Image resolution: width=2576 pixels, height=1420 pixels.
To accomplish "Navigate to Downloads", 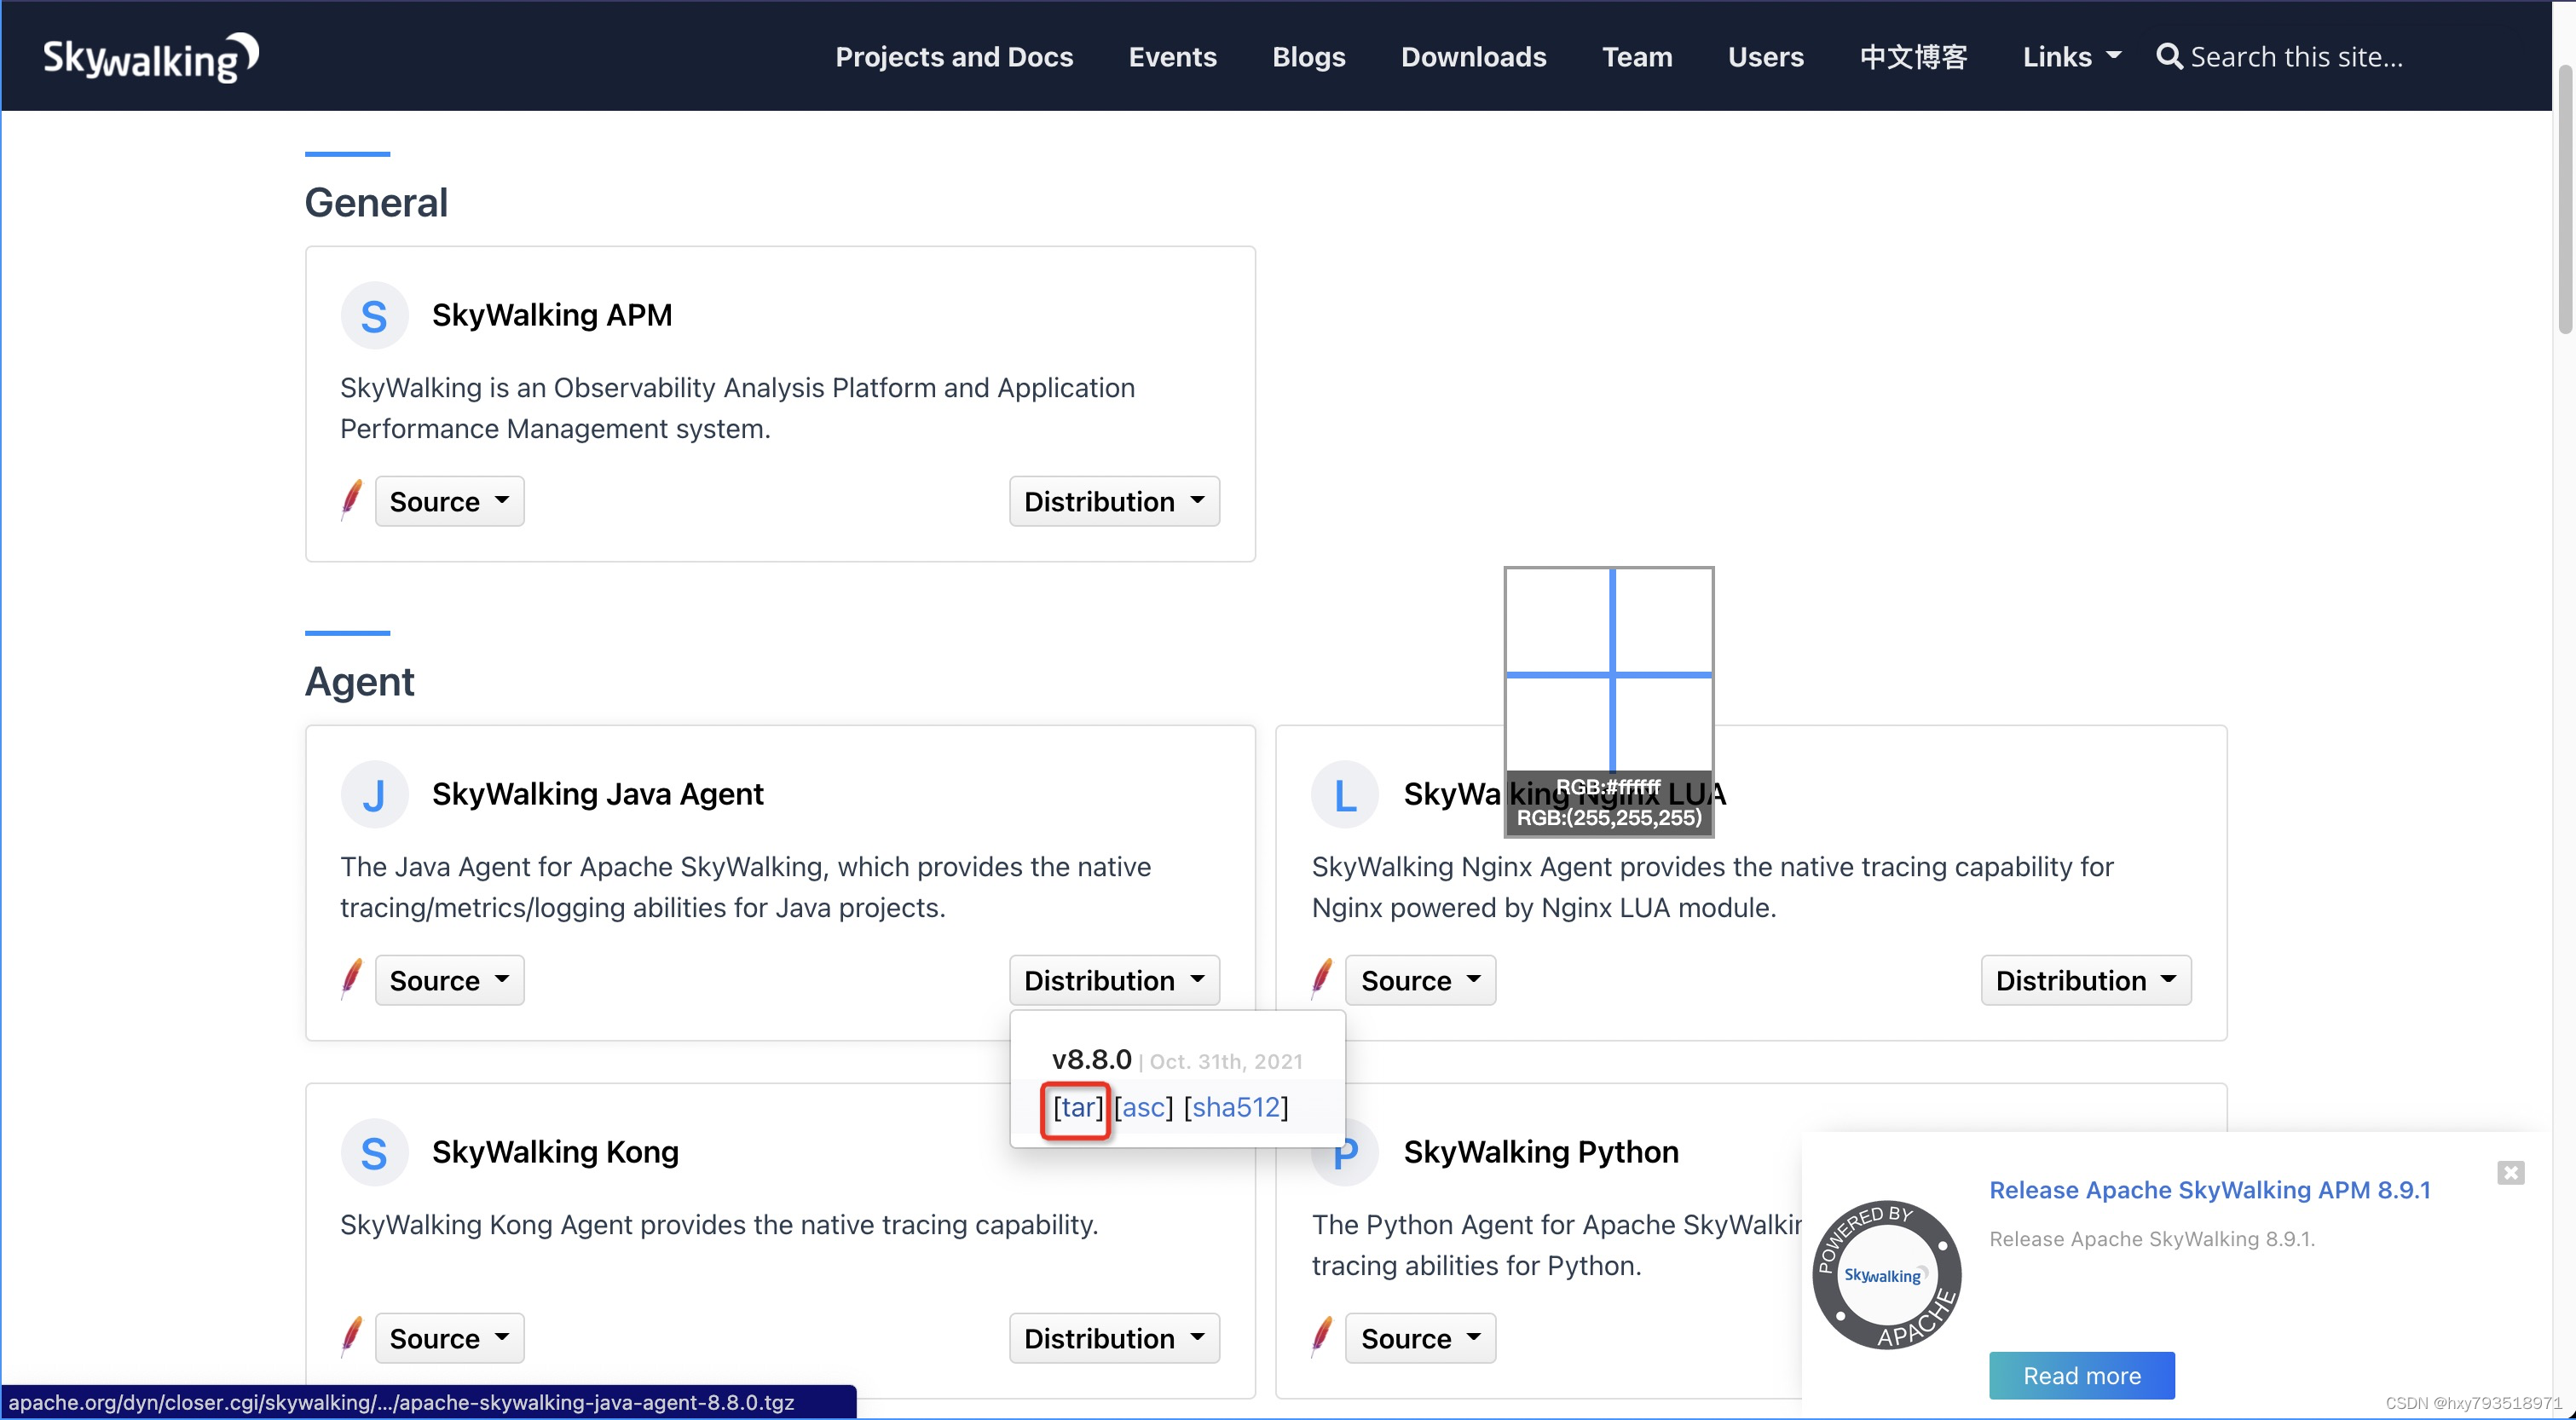I will (x=1473, y=57).
